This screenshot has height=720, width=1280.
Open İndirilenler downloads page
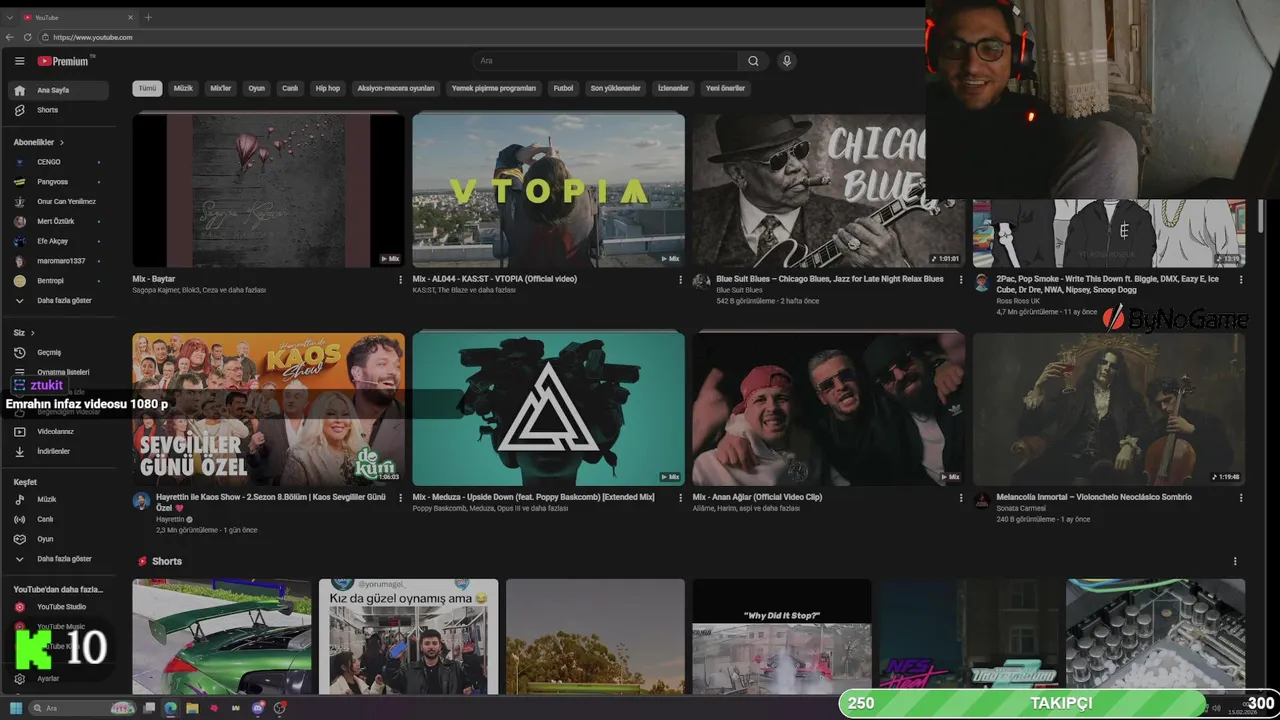pyautogui.click(x=60, y=451)
